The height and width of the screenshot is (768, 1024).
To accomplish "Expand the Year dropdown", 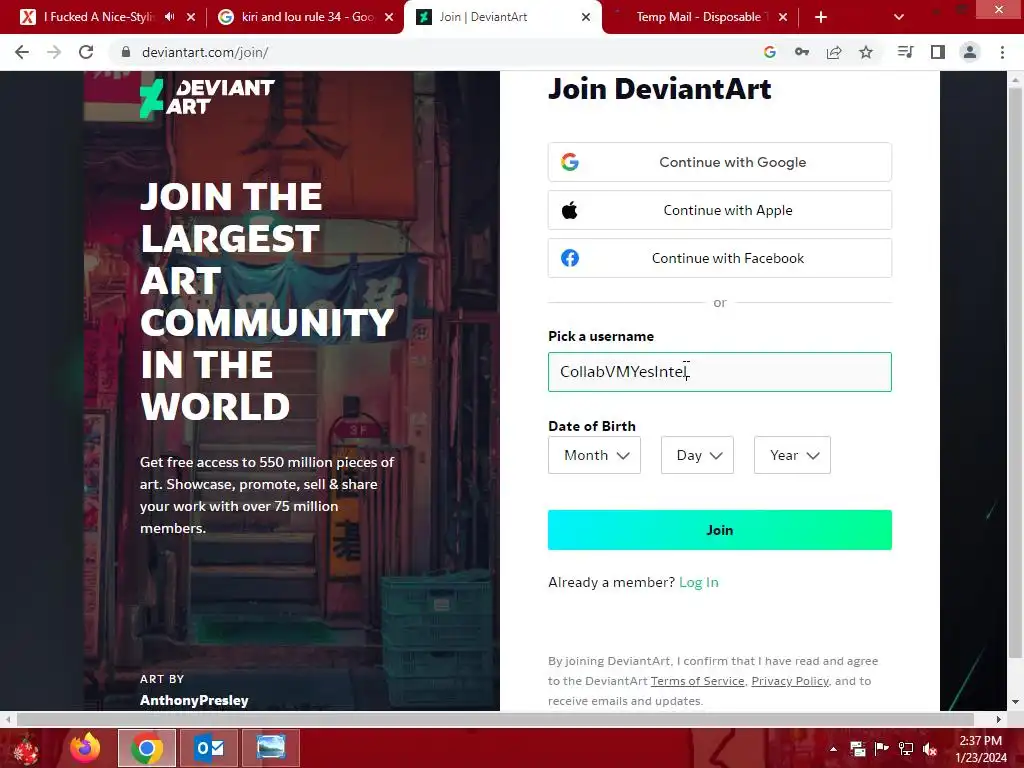I will point(792,455).
